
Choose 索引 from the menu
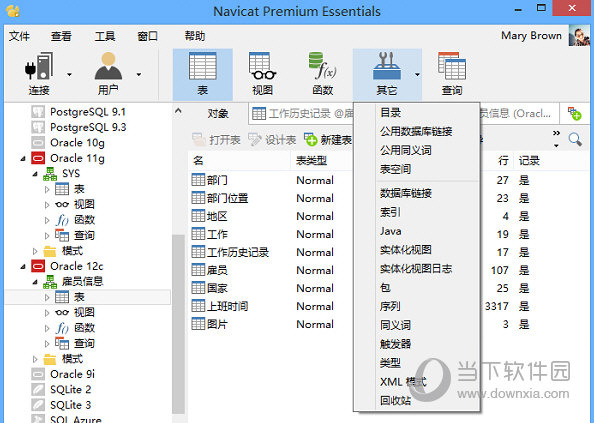tap(391, 212)
